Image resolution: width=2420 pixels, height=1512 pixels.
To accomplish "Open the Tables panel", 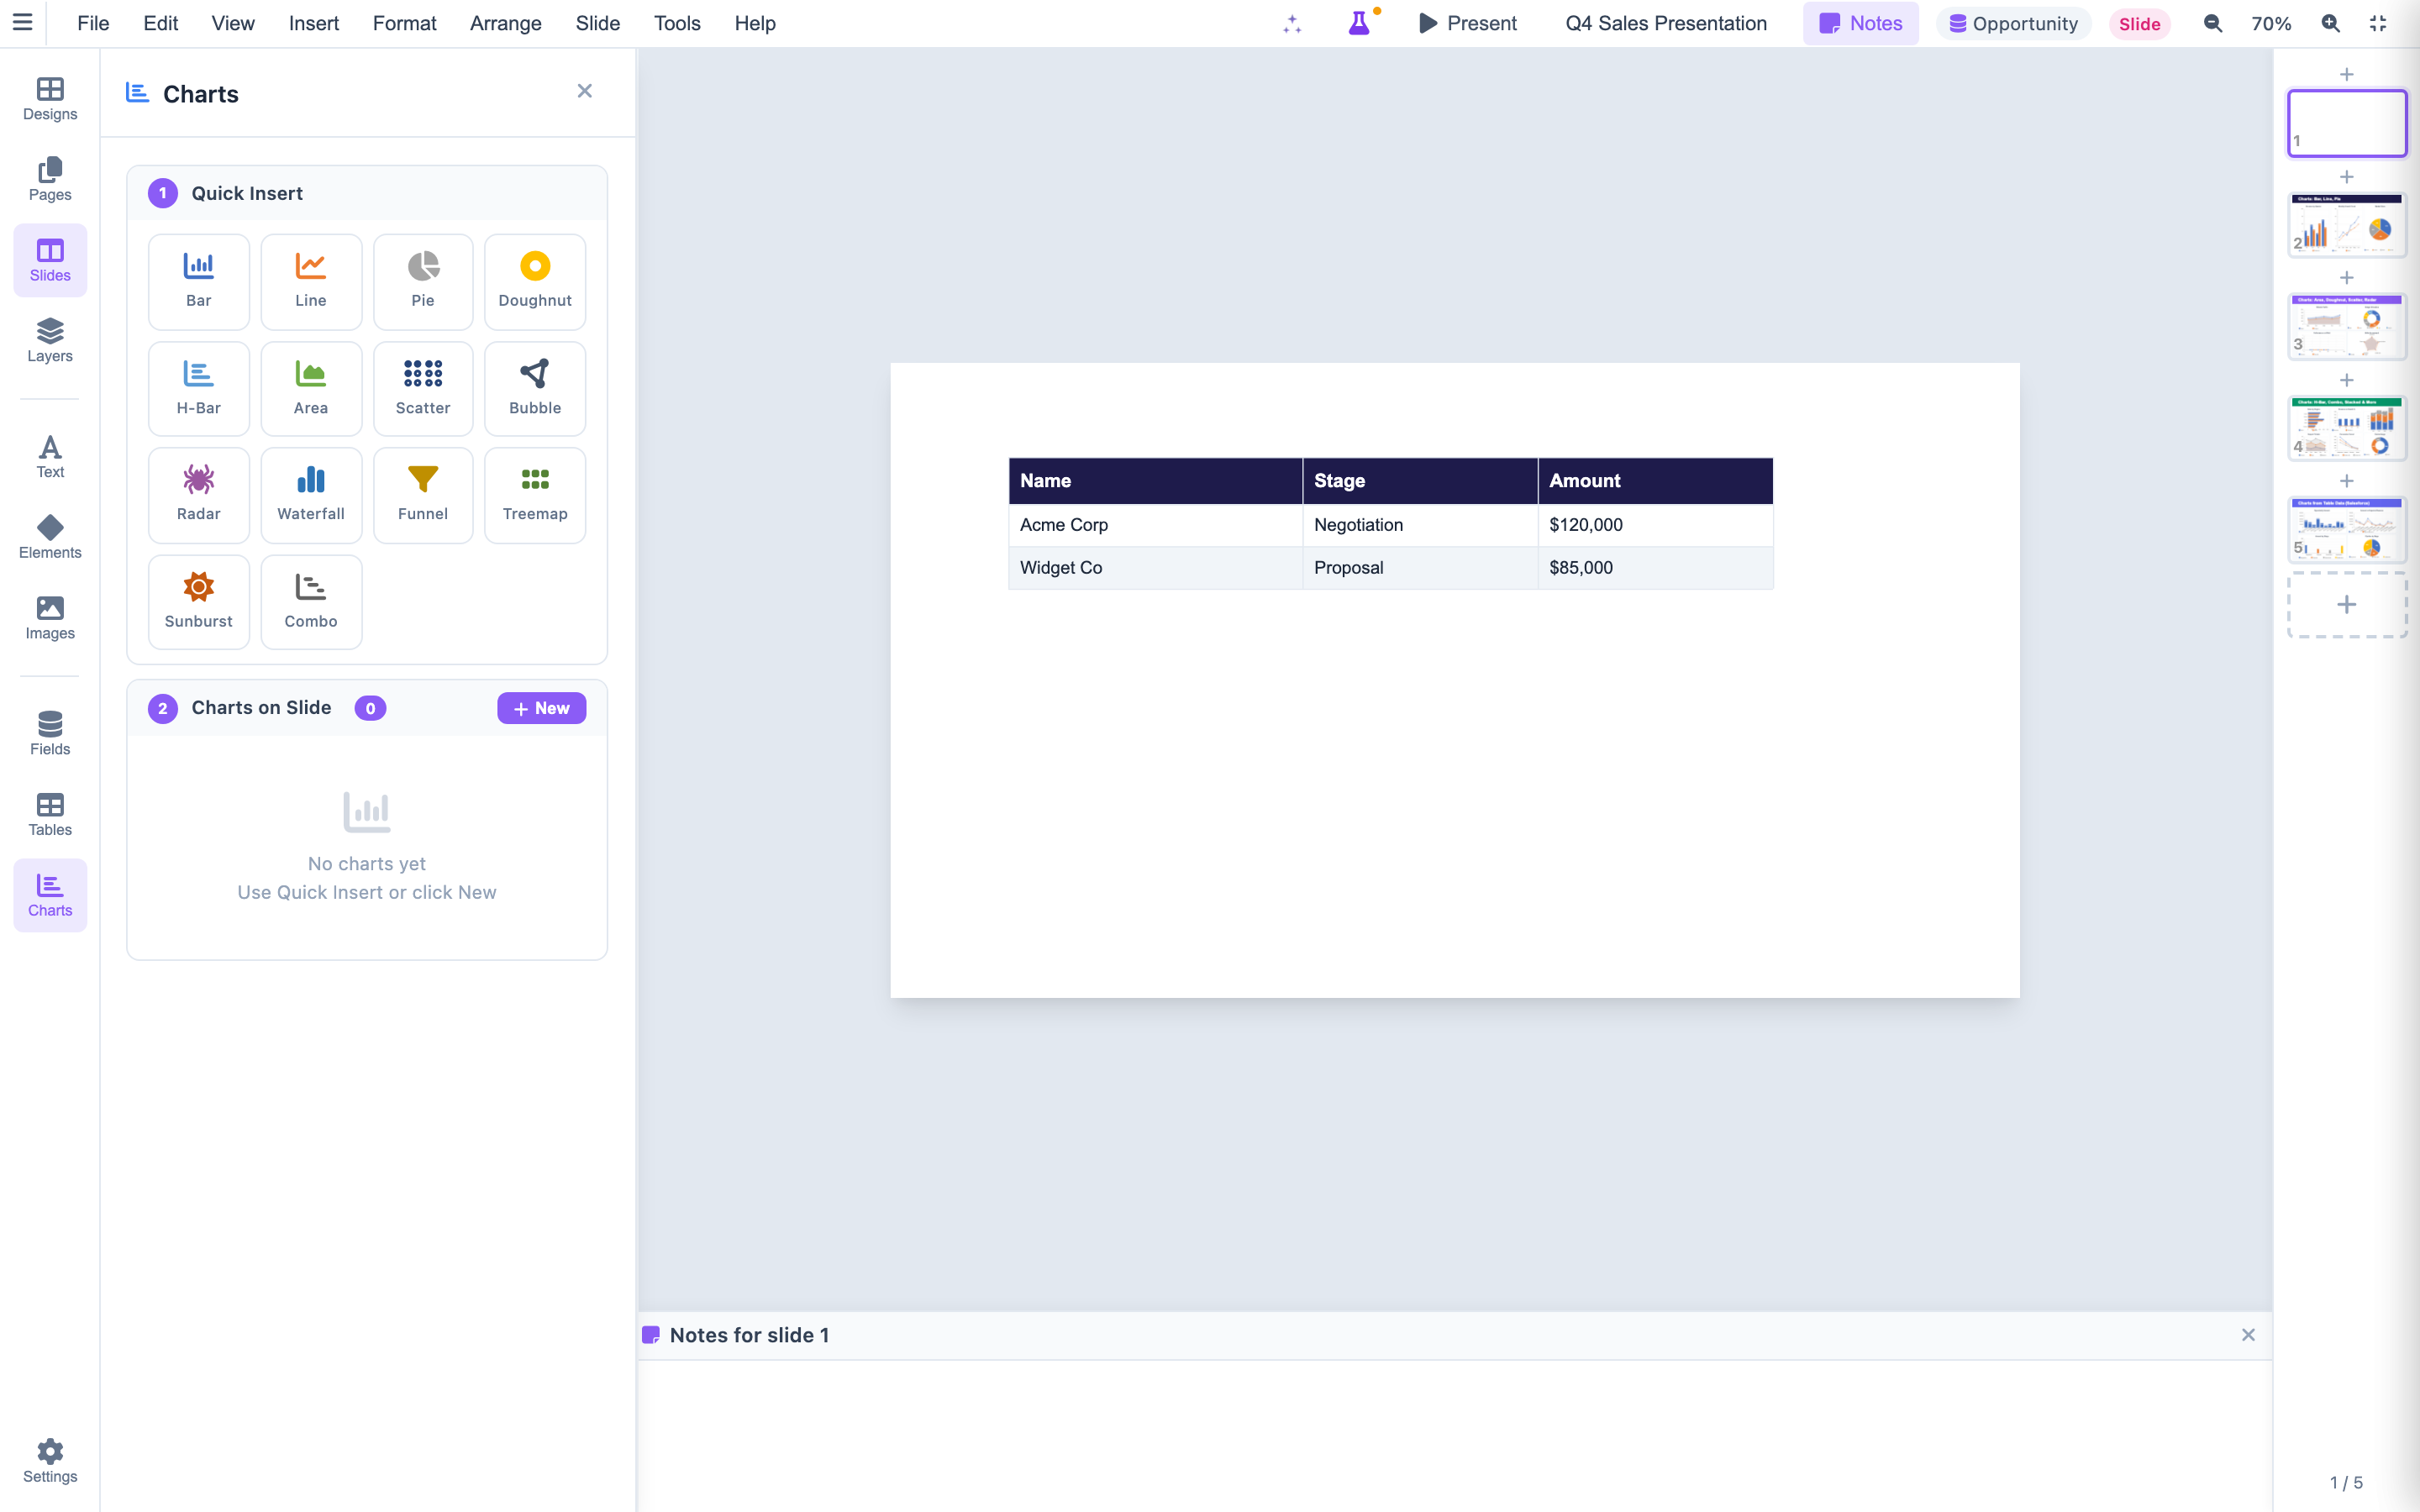I will [49, 812].
